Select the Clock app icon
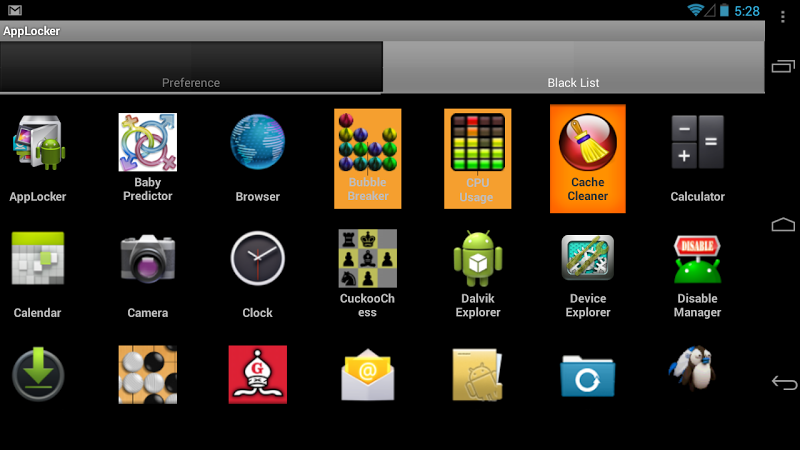This screenshot has height=450, width=800. pyautogui.click(x=258, y=258)
